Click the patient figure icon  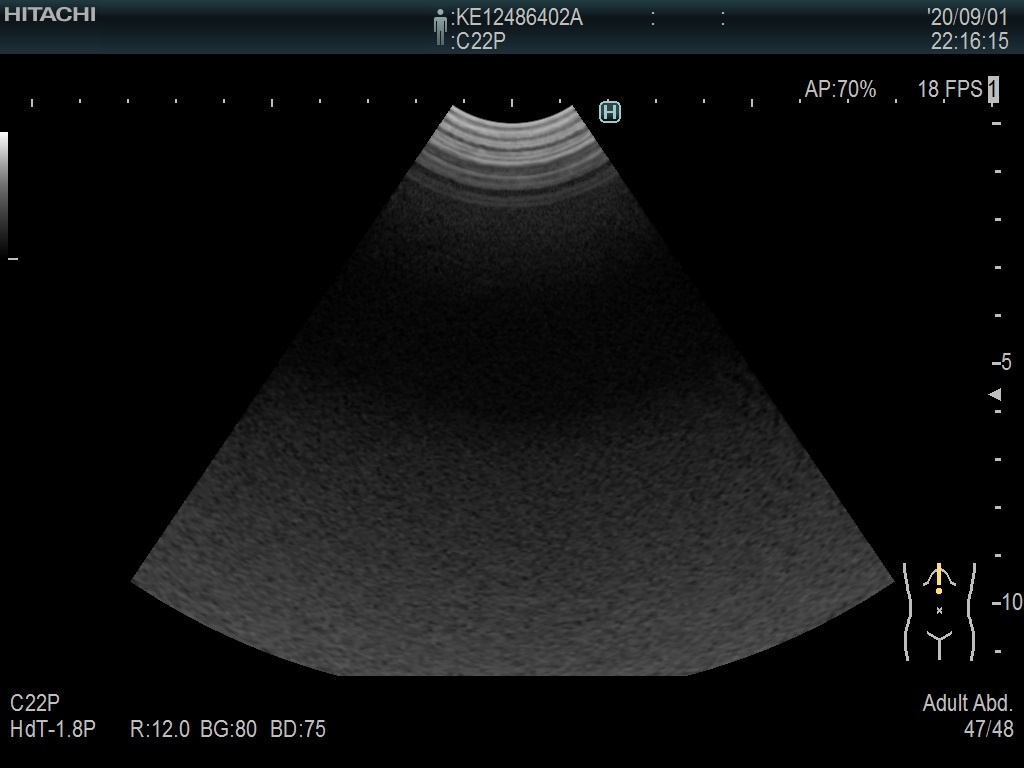pos(440,27)
